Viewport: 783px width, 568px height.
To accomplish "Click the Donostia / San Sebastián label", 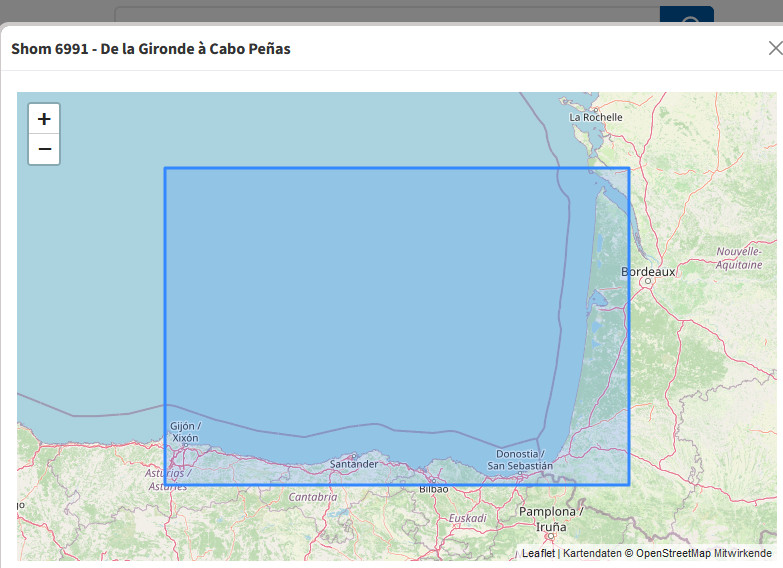I will (519, 460).
